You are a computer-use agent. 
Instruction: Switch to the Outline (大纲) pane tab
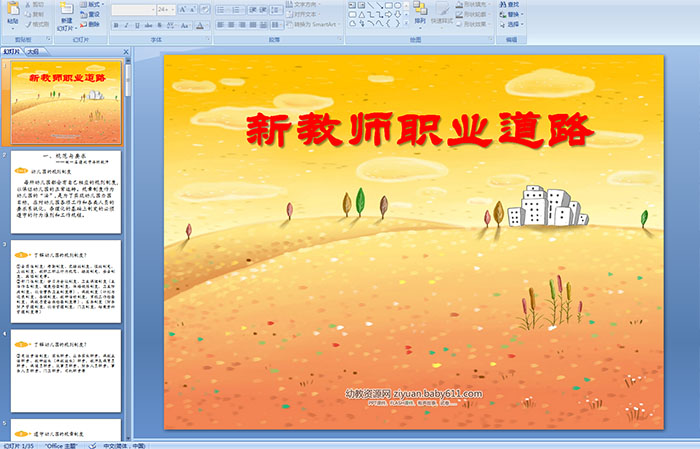(33, 52)
